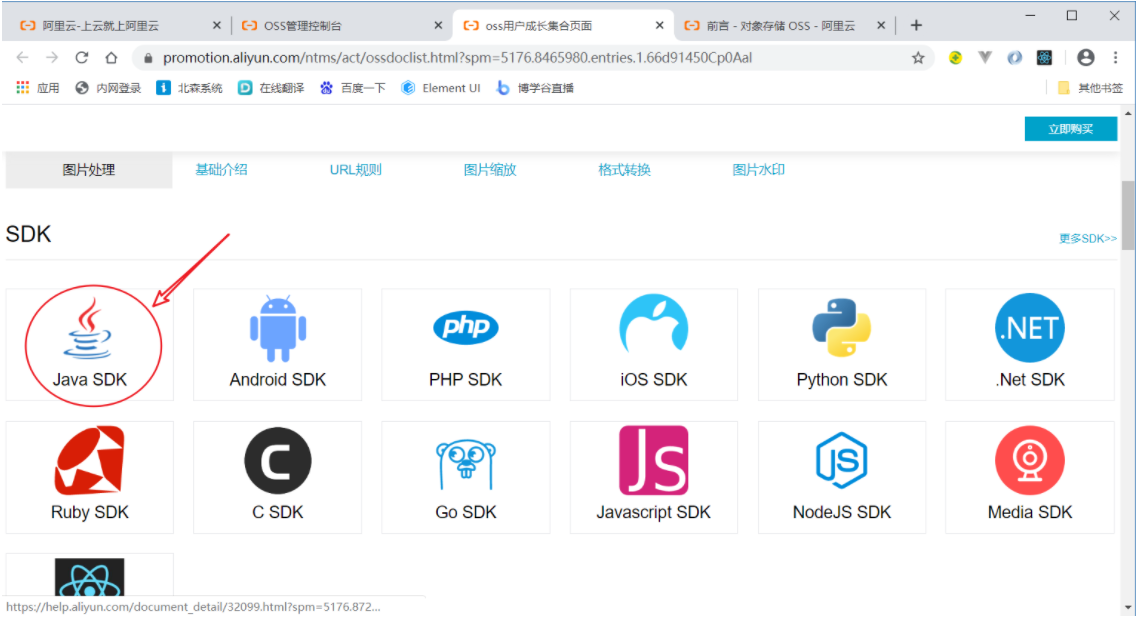Open the URL规则 link
The image size is (1136, 624).
click(x=356, y=170)
